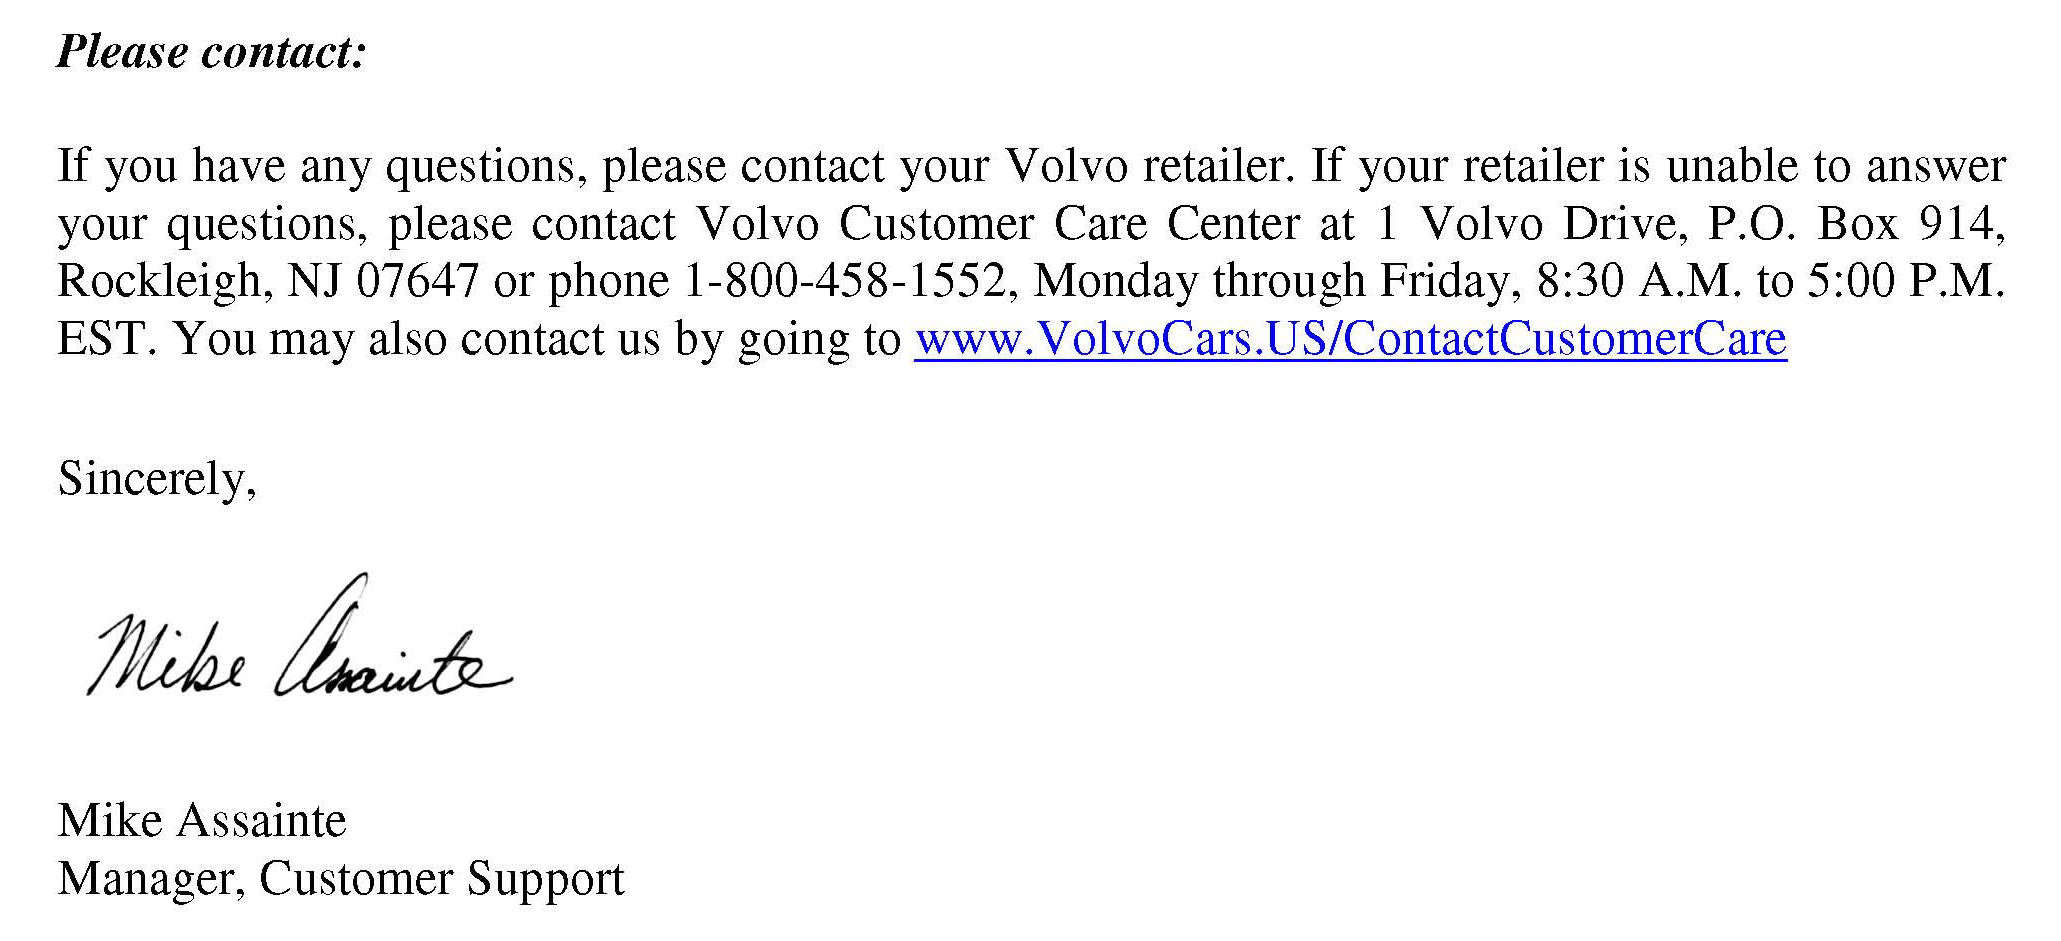Click 'your questions' at second line start

[x=206, y=224]
